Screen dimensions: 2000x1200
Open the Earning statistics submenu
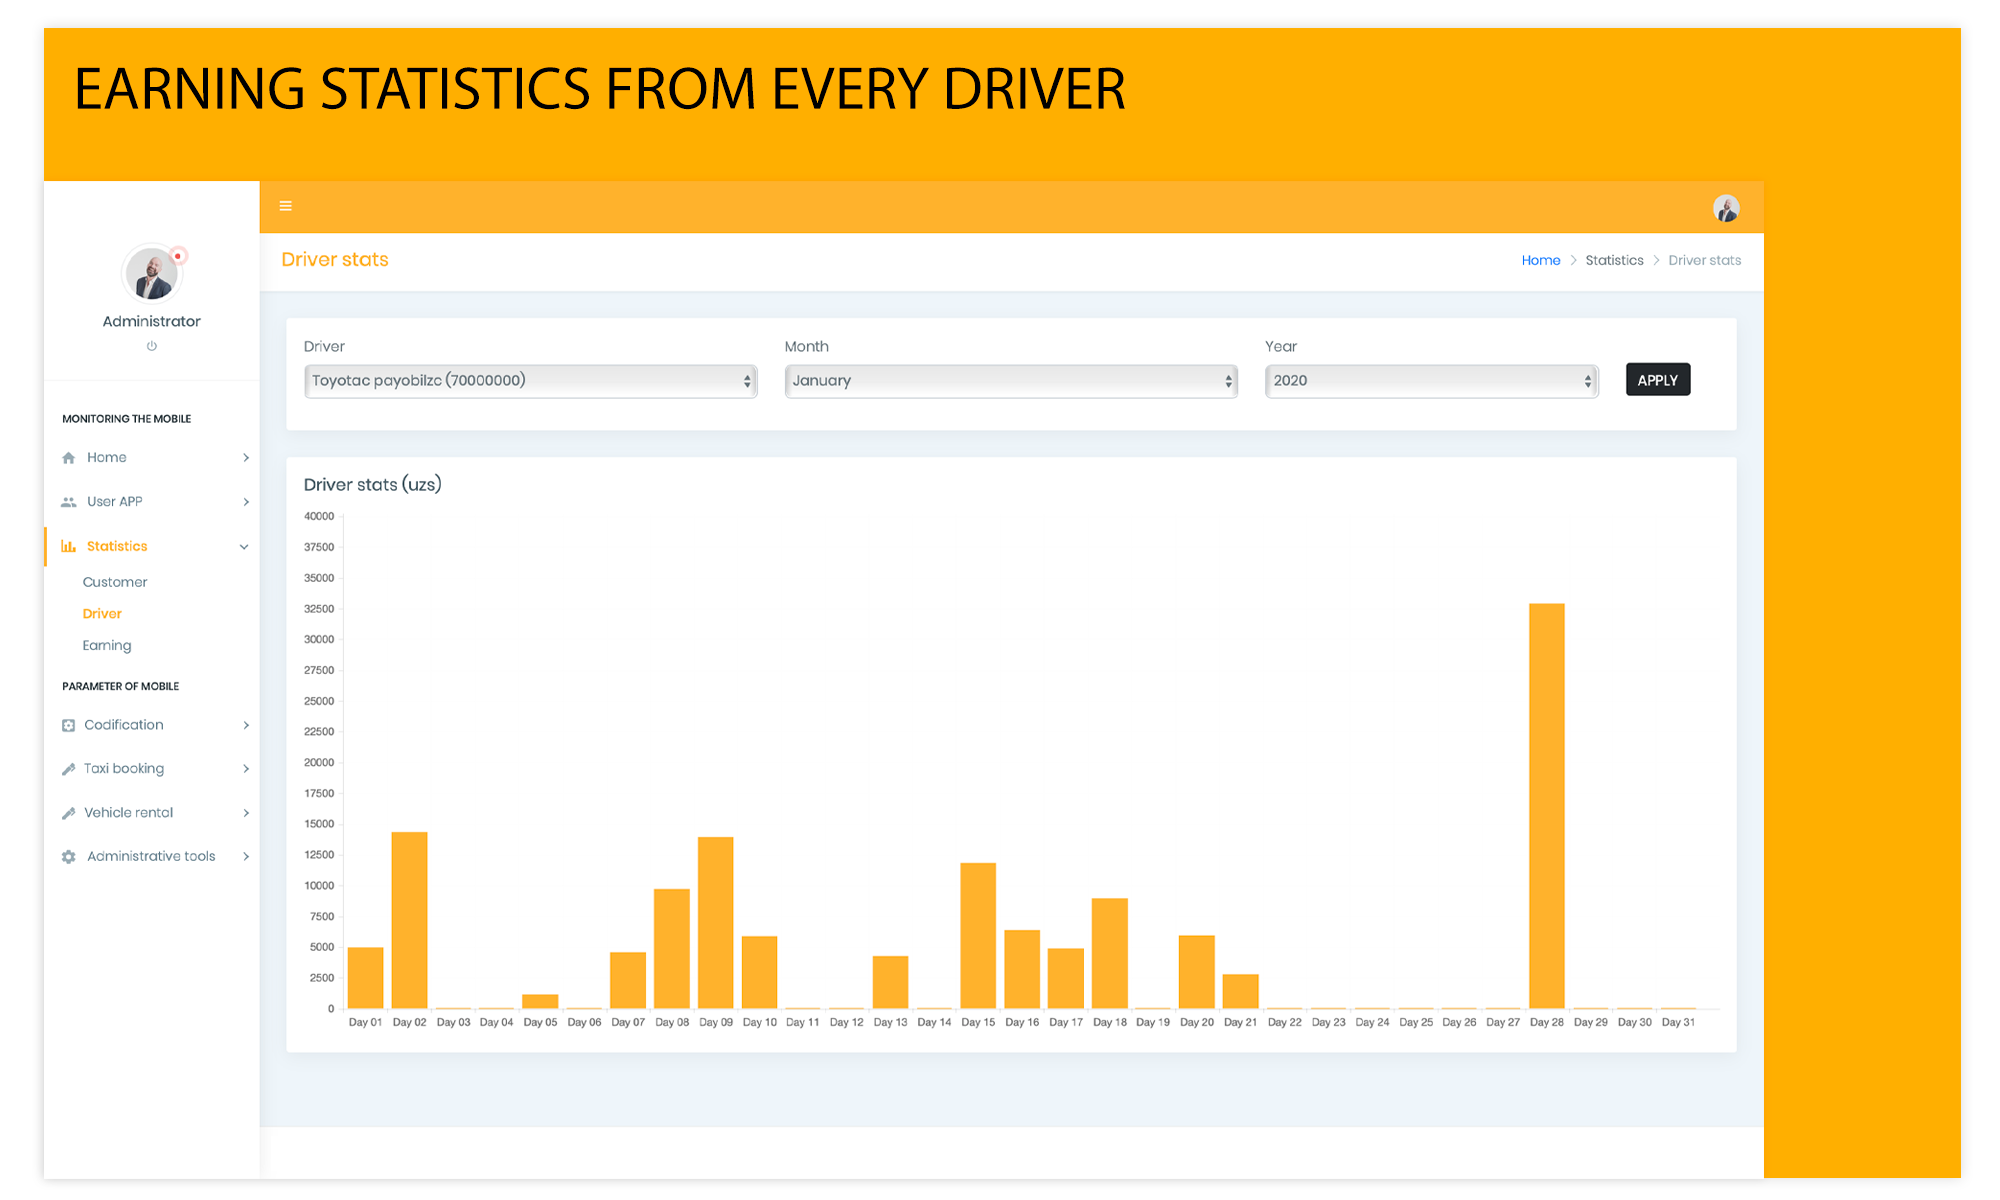pyautogui.click(x=107, y=646)
